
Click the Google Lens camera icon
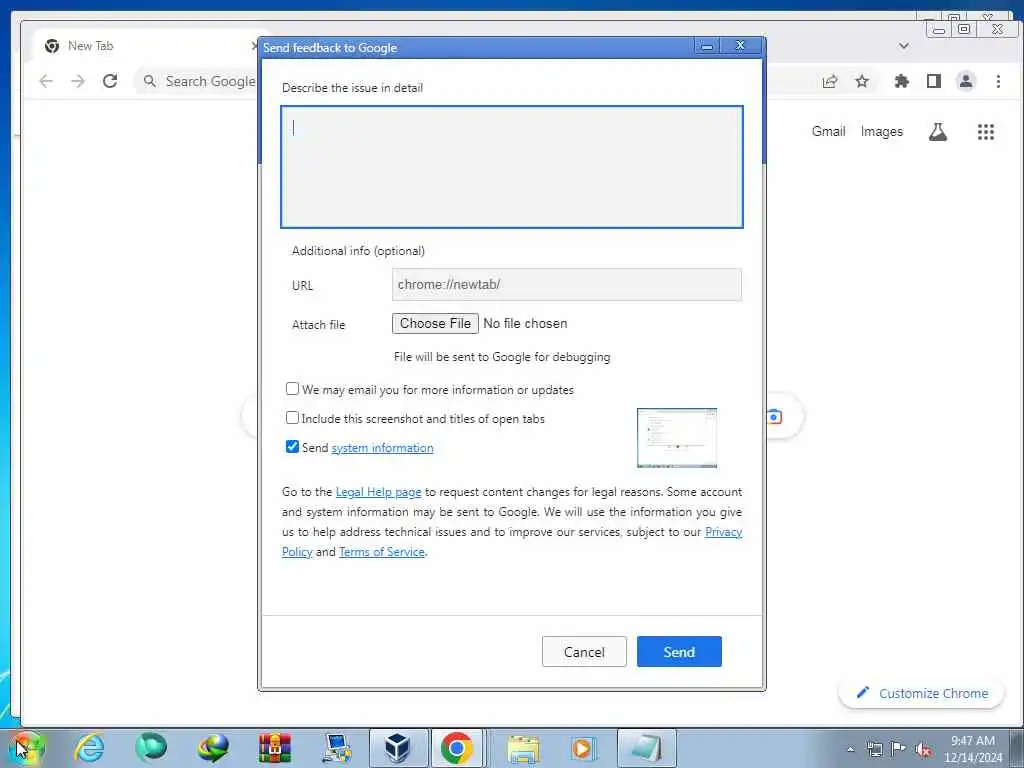click(775, 417)
